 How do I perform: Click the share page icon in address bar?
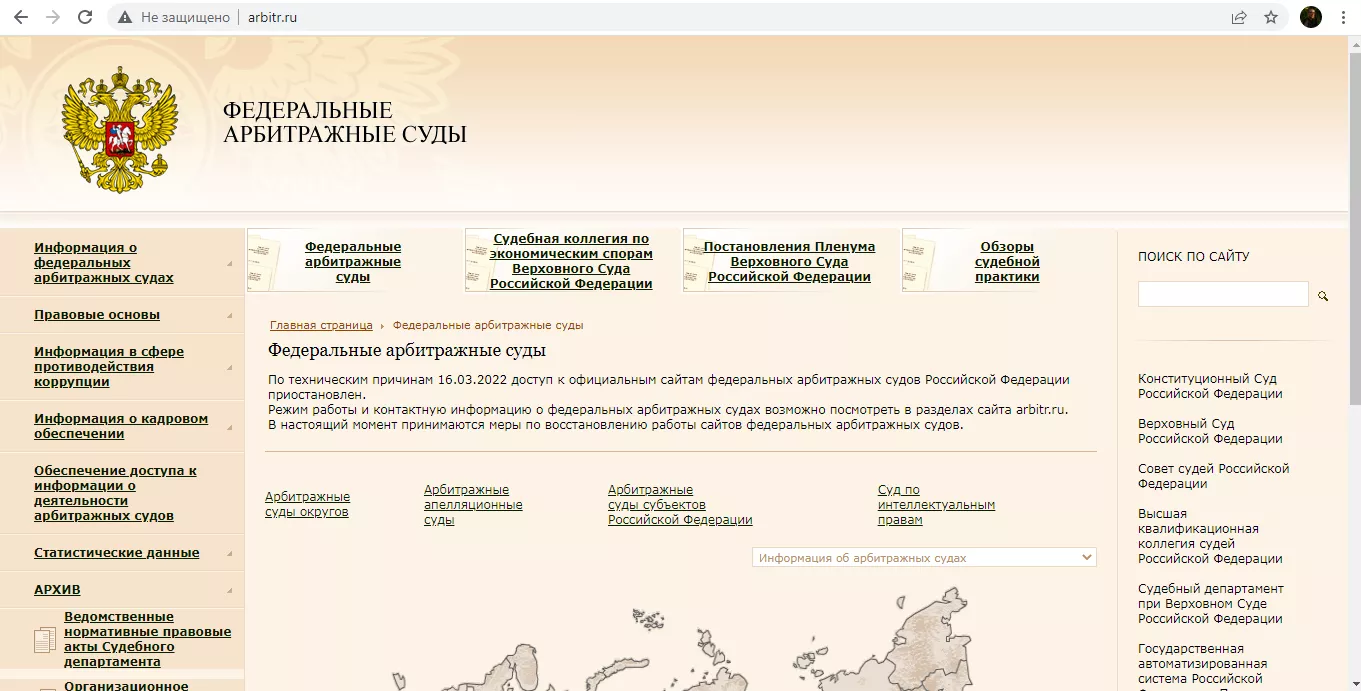pyautogui.click(x=1239, y=17)
